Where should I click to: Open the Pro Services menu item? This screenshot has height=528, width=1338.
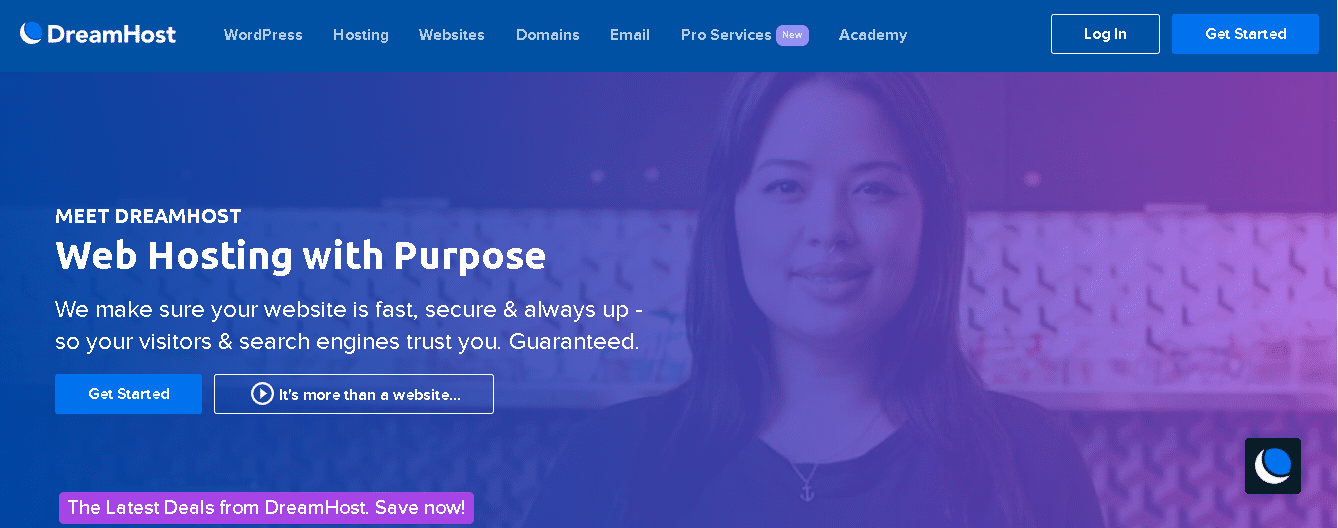click(726, 35)
